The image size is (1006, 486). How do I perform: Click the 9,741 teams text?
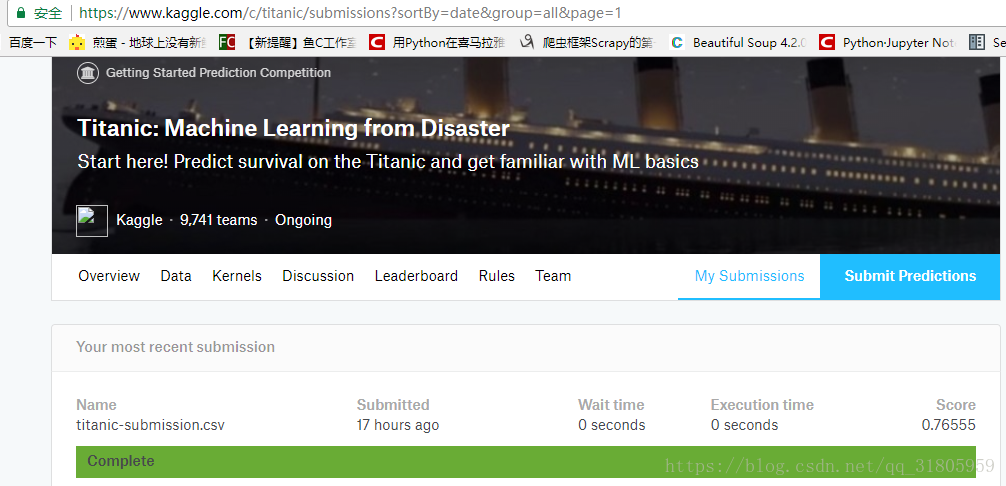click(219, 221)
